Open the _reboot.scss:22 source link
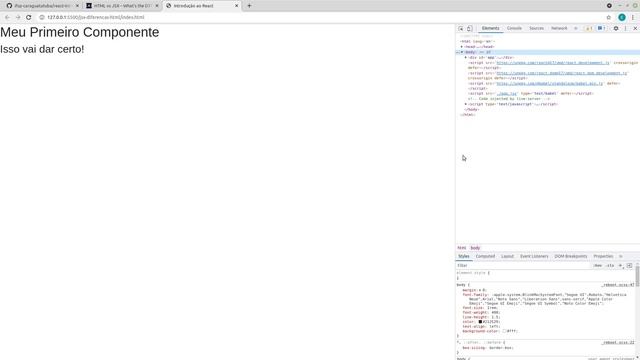The height and width of the screenshot is (360, 640). [x=618, y=342]
